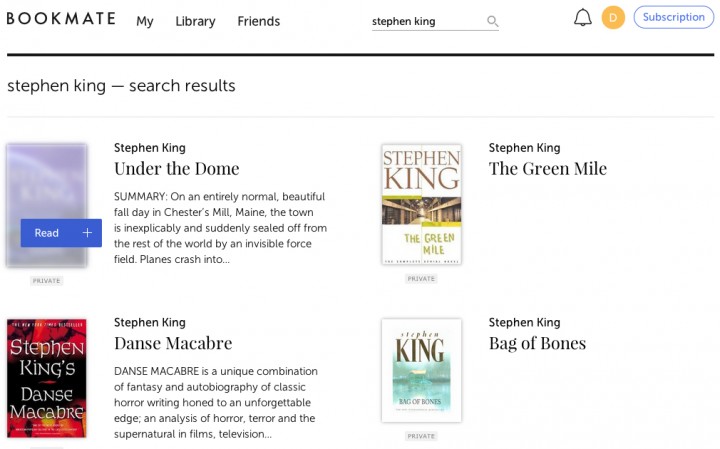The image size is (720, 449).
Task: Open the 'Danse Macabre' title link
Action: click(173, 343)
